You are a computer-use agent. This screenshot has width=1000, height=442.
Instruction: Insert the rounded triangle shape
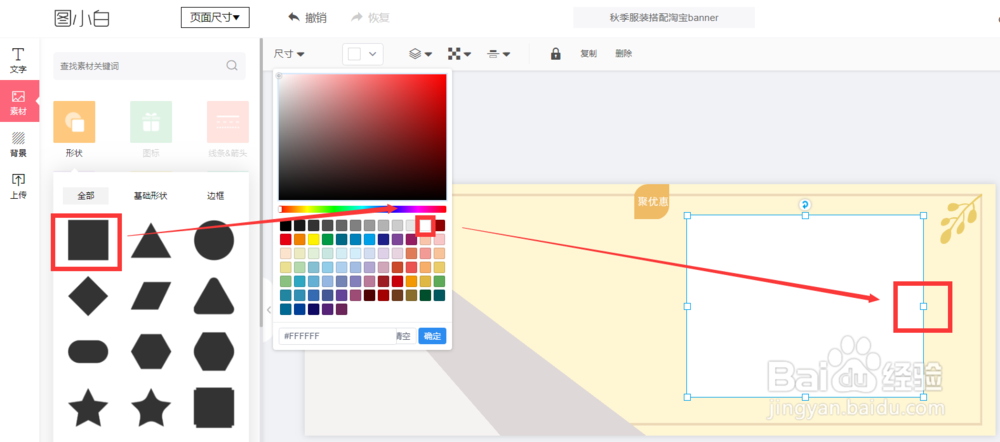tap(214, 296)
